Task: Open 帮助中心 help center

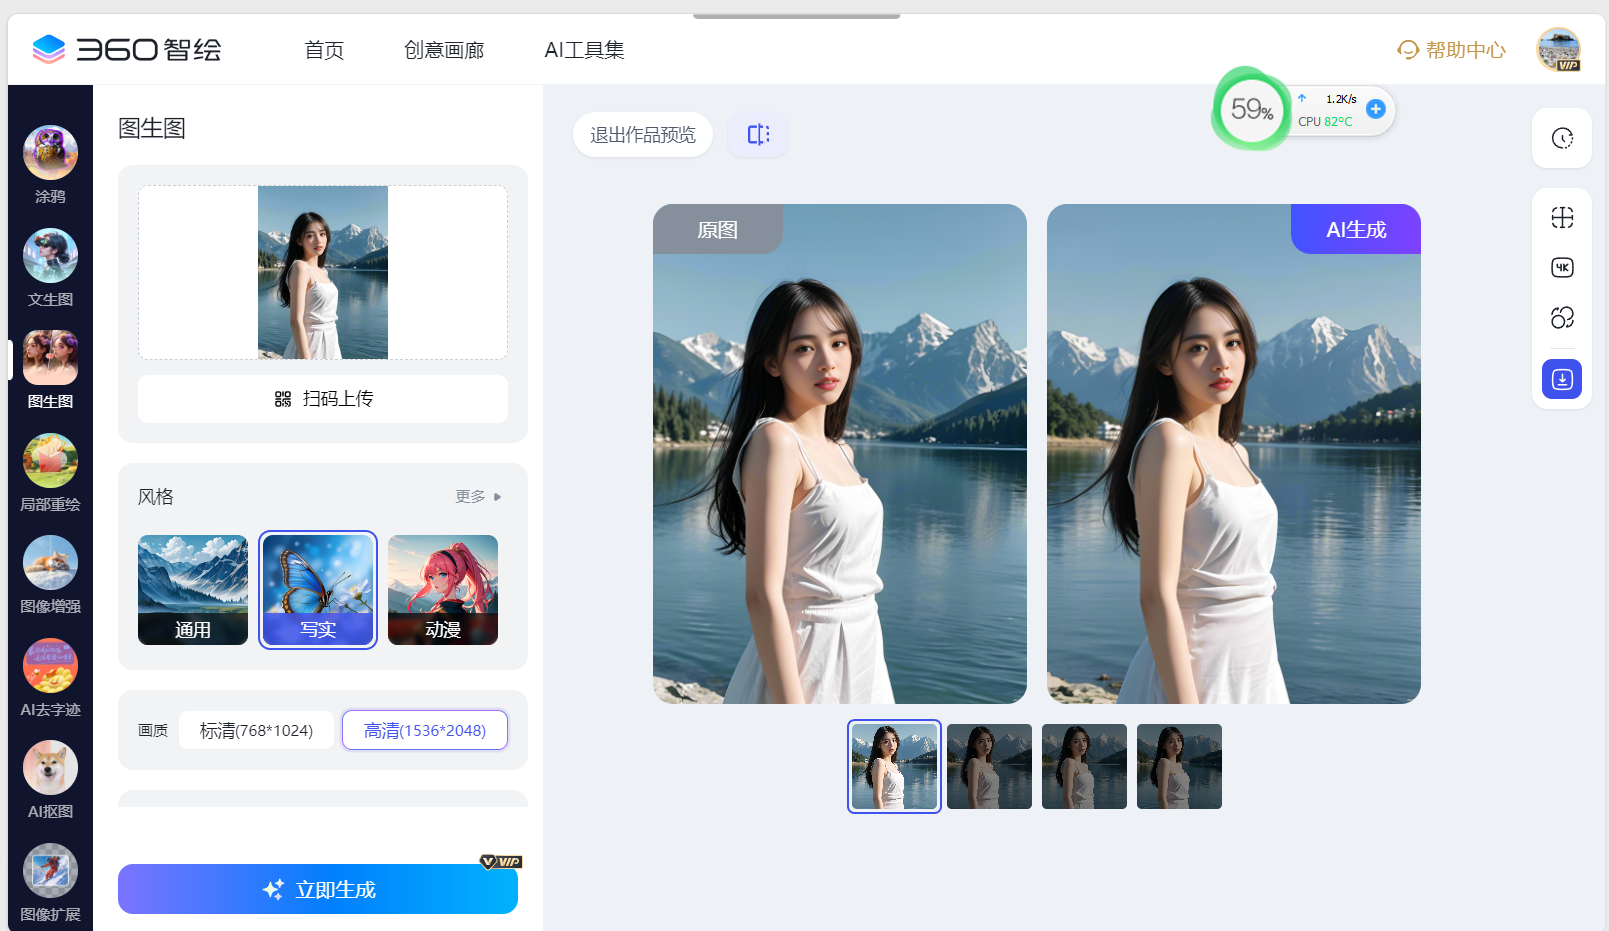Action: (x=1451, y=50)
